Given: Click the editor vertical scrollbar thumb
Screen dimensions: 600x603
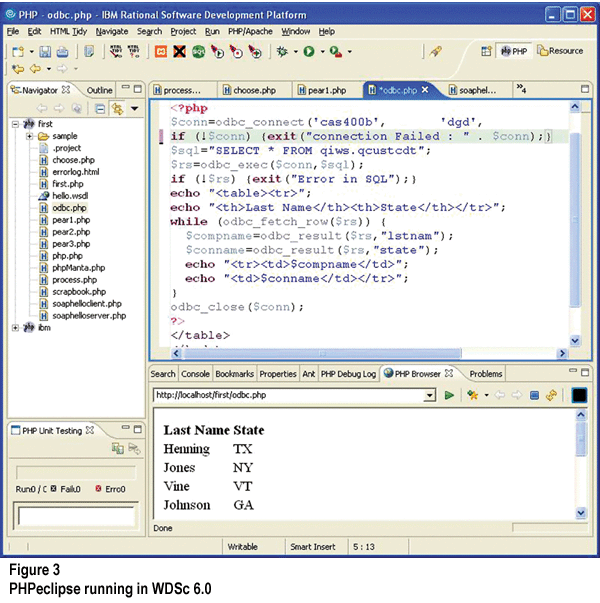Looking at the screenshot, I should (x=575, y=219).
